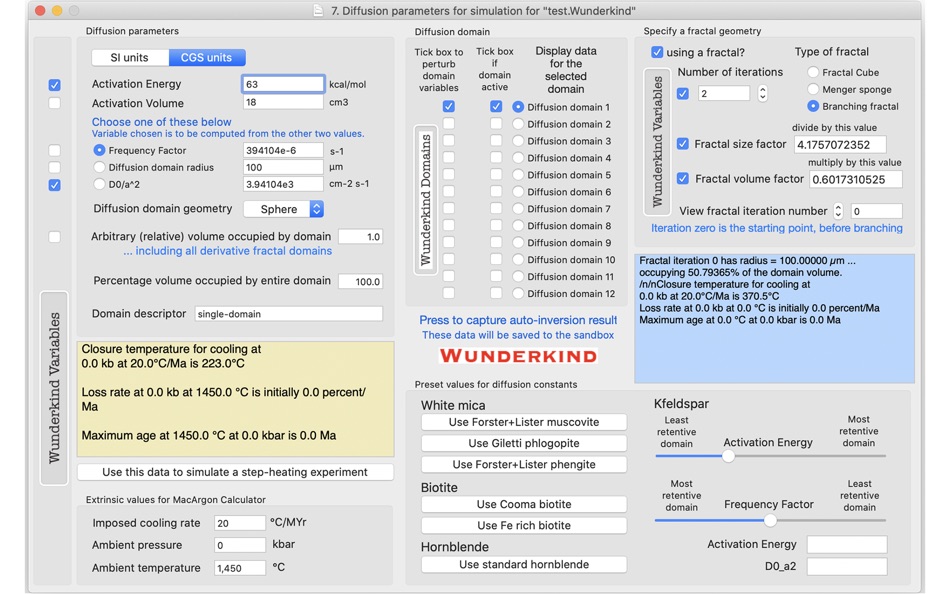The image size is (950, 594).
Task: Toggle the Activation Energy perturb checkbox
Action: click(x=55, y=85)
